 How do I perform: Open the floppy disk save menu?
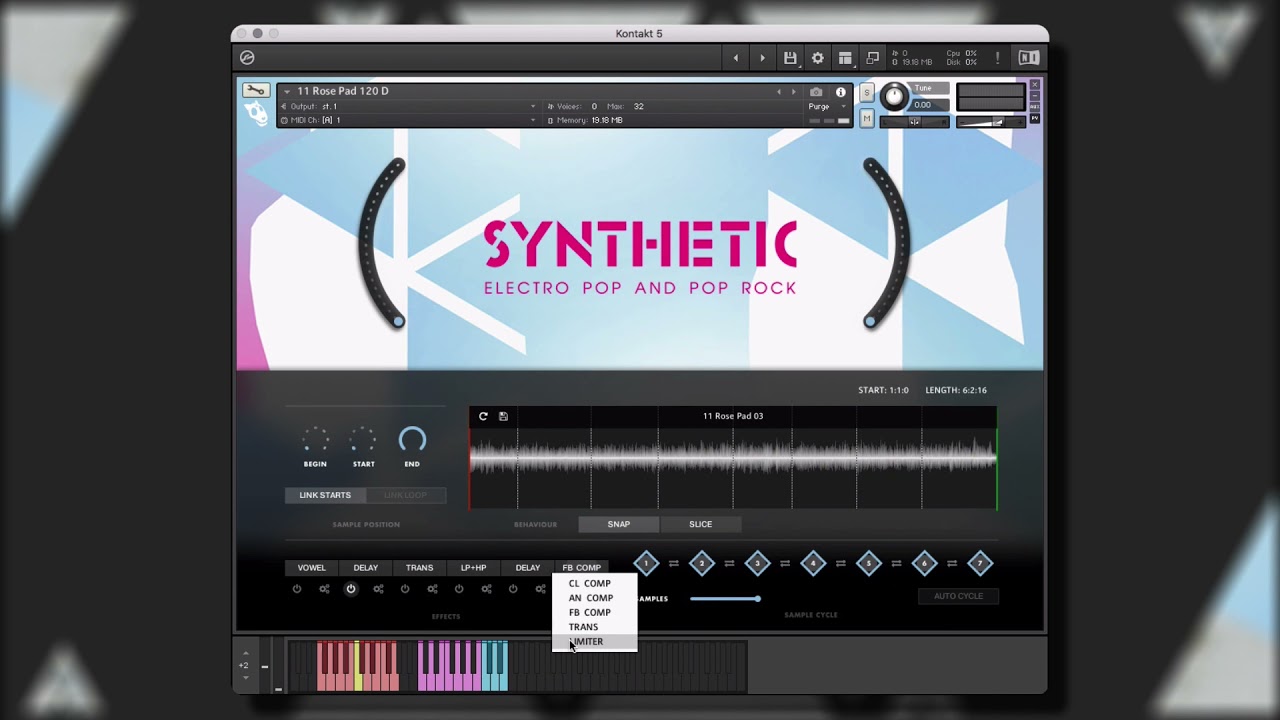coord(790,58)
